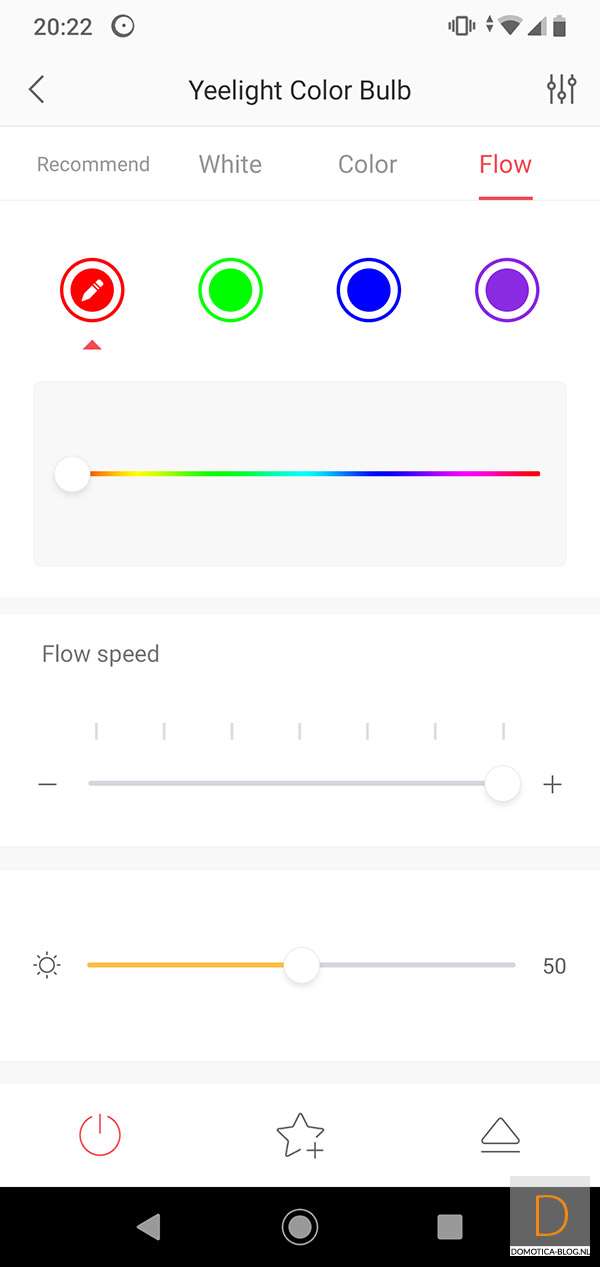
Task: Increase flow speed with the plus icon
Action: point(552,784)
